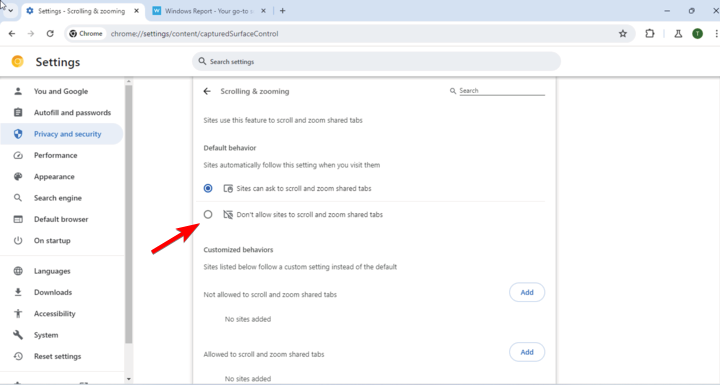Reload the page
Viewport: 720px width, 385px height.
pyautogui.click(x=50, y=34)
